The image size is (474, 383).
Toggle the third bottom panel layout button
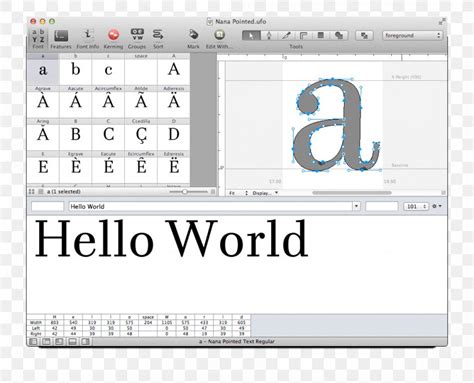[x=59, y=341]
